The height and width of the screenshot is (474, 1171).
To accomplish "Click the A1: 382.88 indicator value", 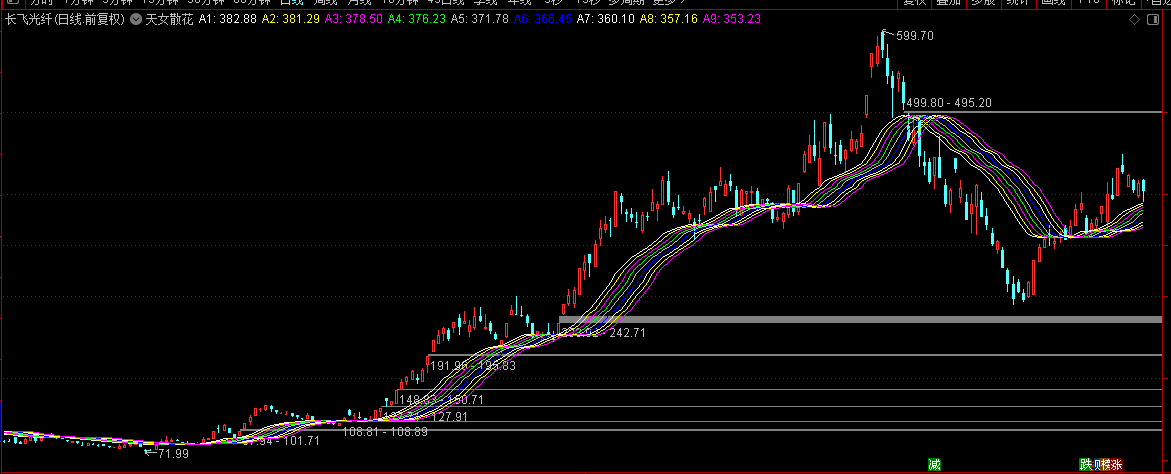I will [x=227, y=19].
